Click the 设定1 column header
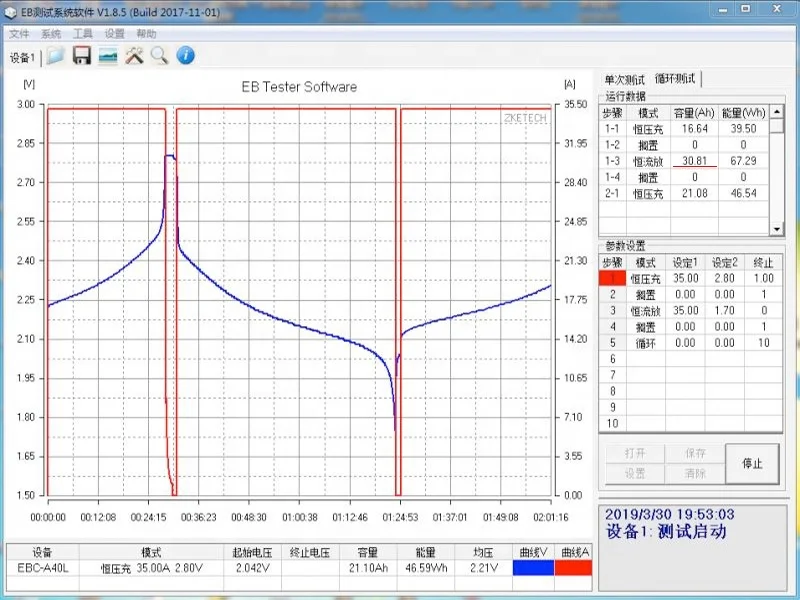800x600 pixels. pos(685,263)
